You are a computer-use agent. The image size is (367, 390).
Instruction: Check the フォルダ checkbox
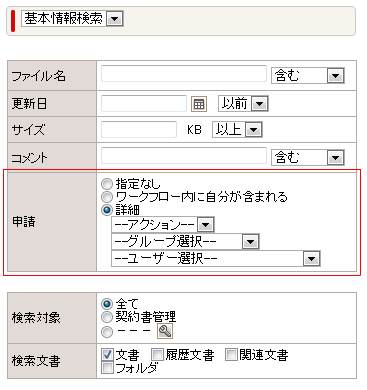107,368
